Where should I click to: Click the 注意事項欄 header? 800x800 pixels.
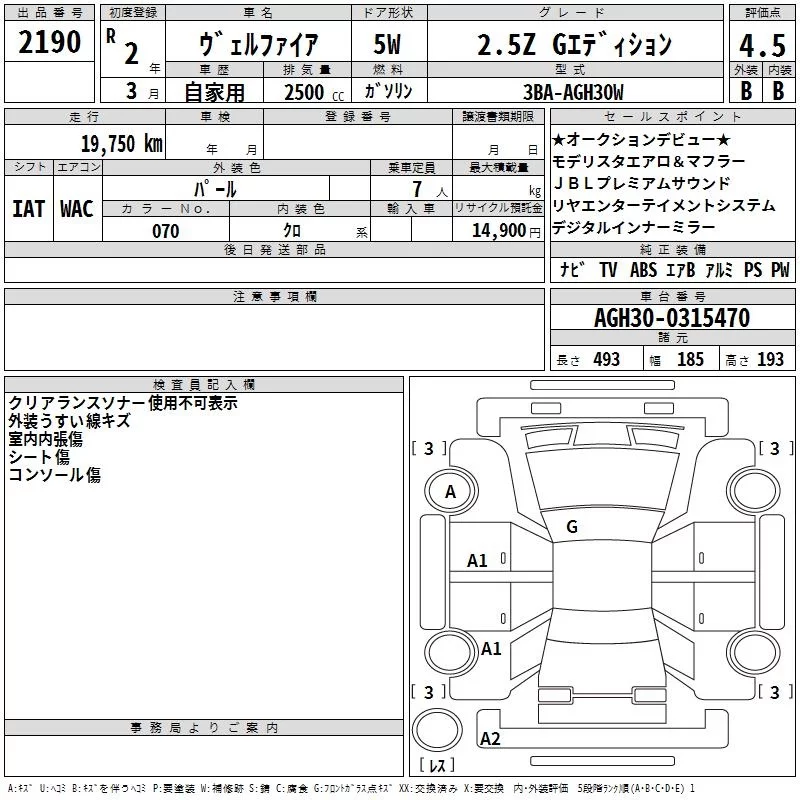tap(274, 296)
